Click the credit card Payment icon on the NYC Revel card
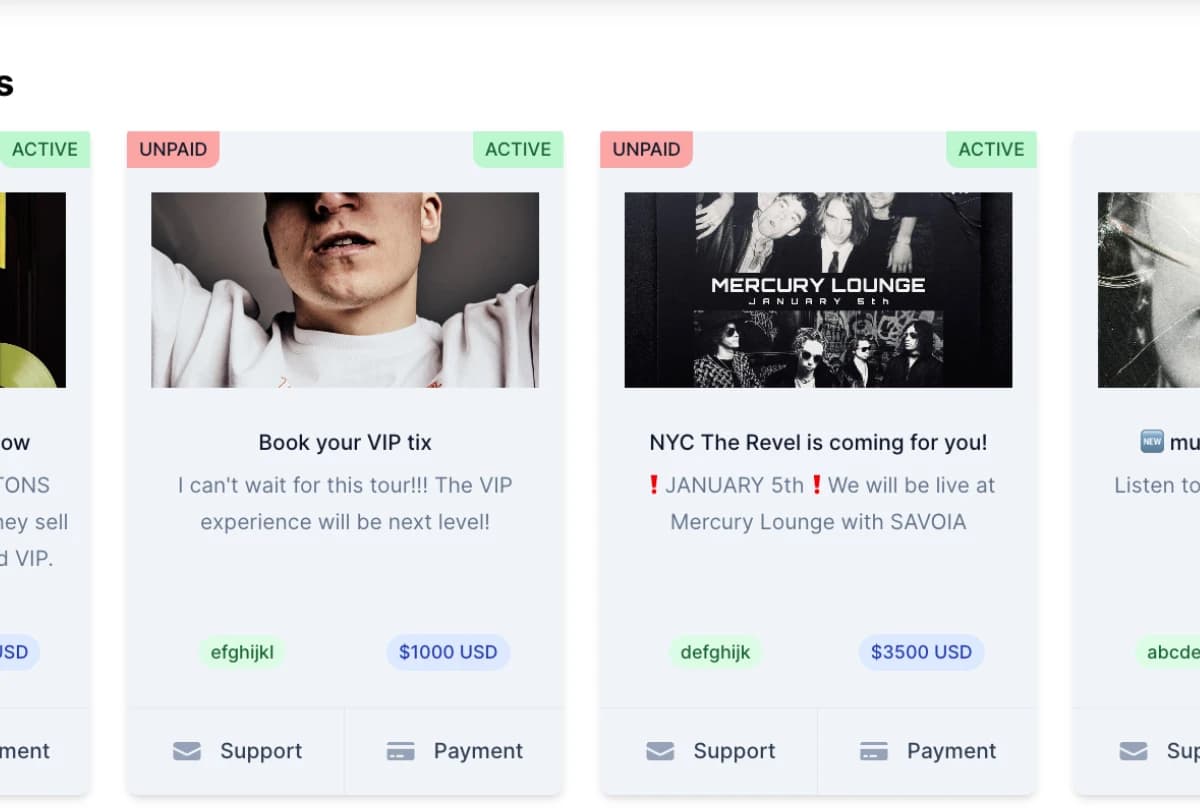1200x808 pixels. point(875,750)
